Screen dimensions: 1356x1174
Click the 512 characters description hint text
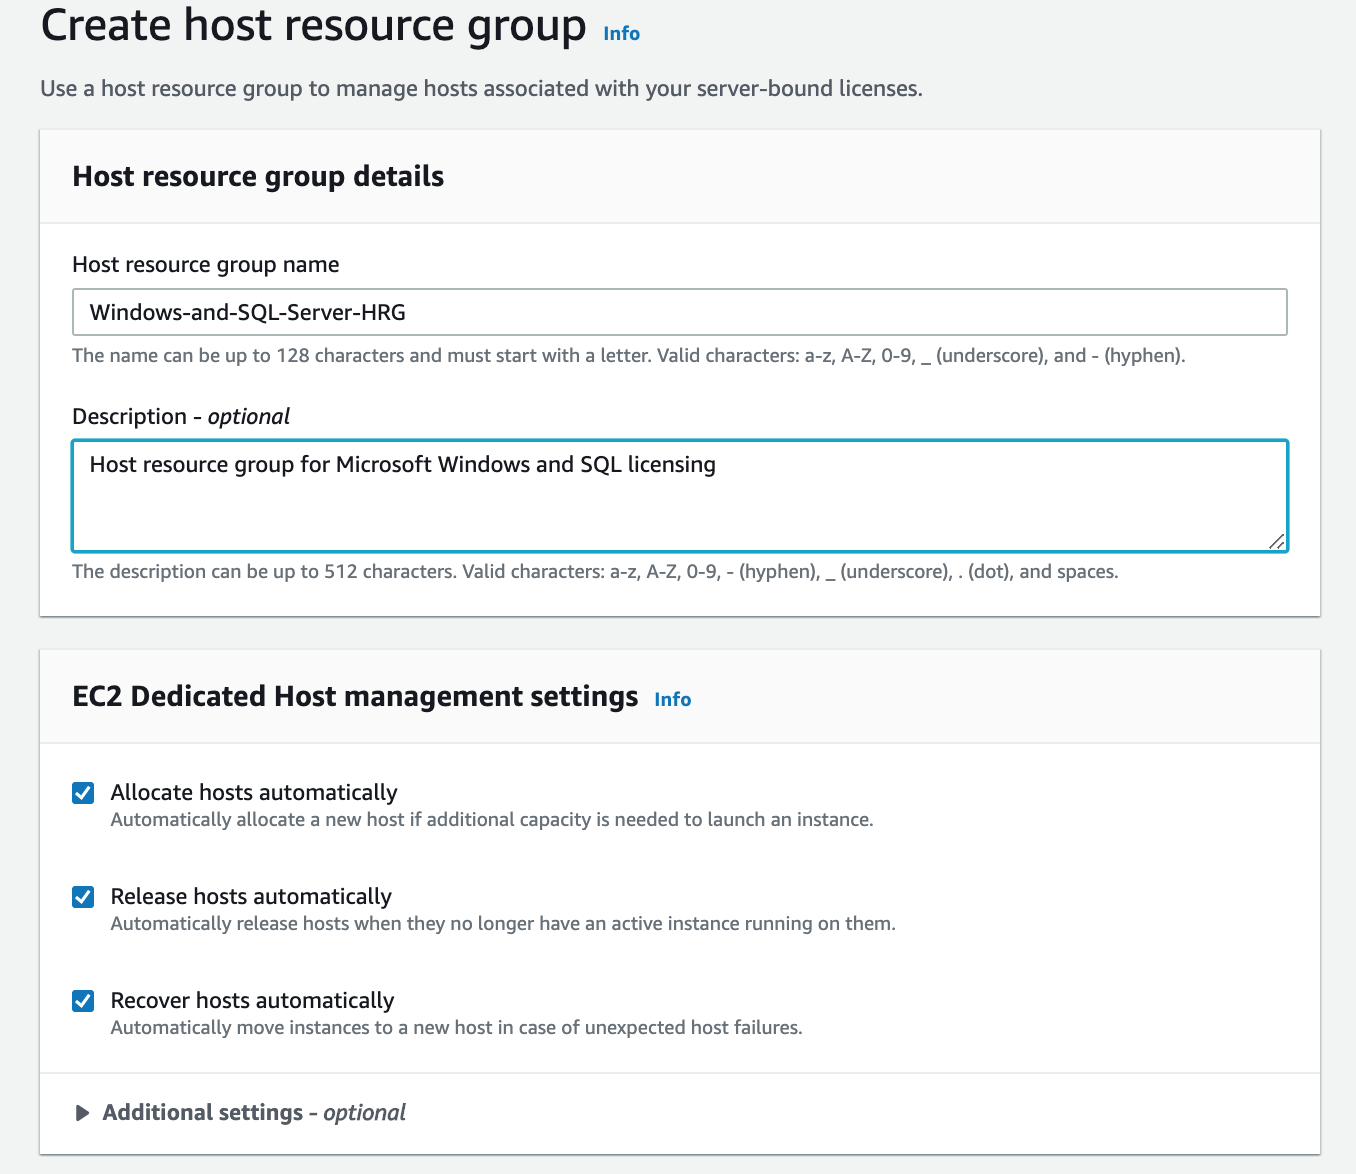click(595, 572)
